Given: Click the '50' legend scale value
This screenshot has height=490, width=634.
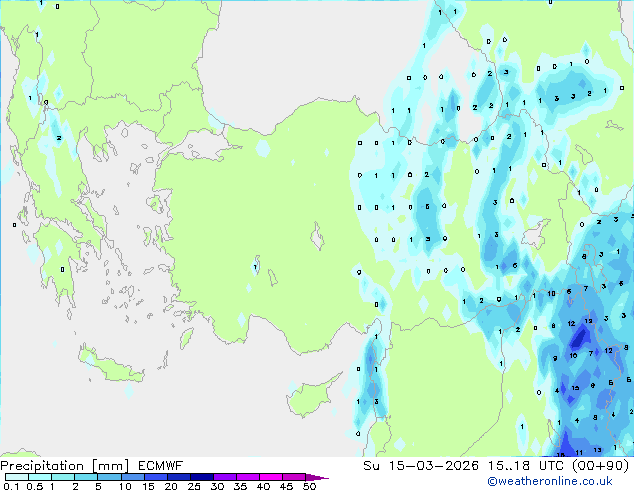Looking at the screenshot, I should point(310,486).
